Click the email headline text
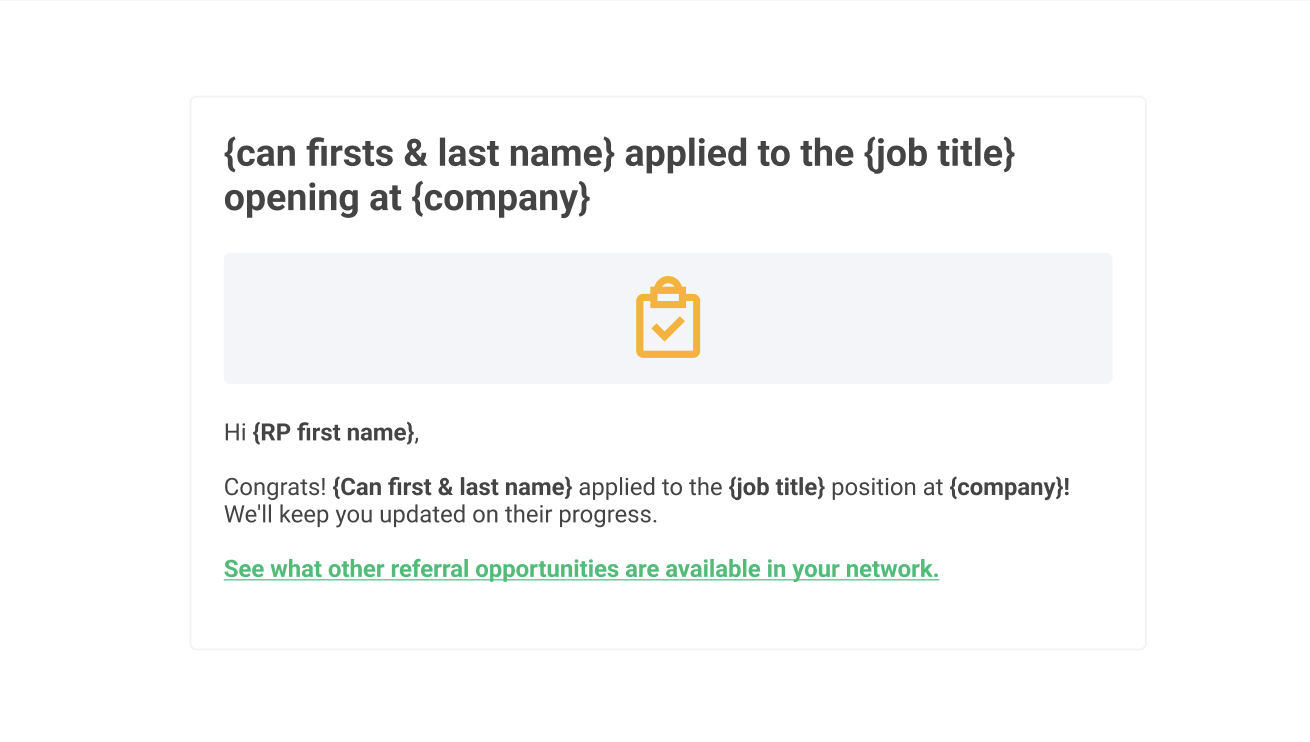 619,176
